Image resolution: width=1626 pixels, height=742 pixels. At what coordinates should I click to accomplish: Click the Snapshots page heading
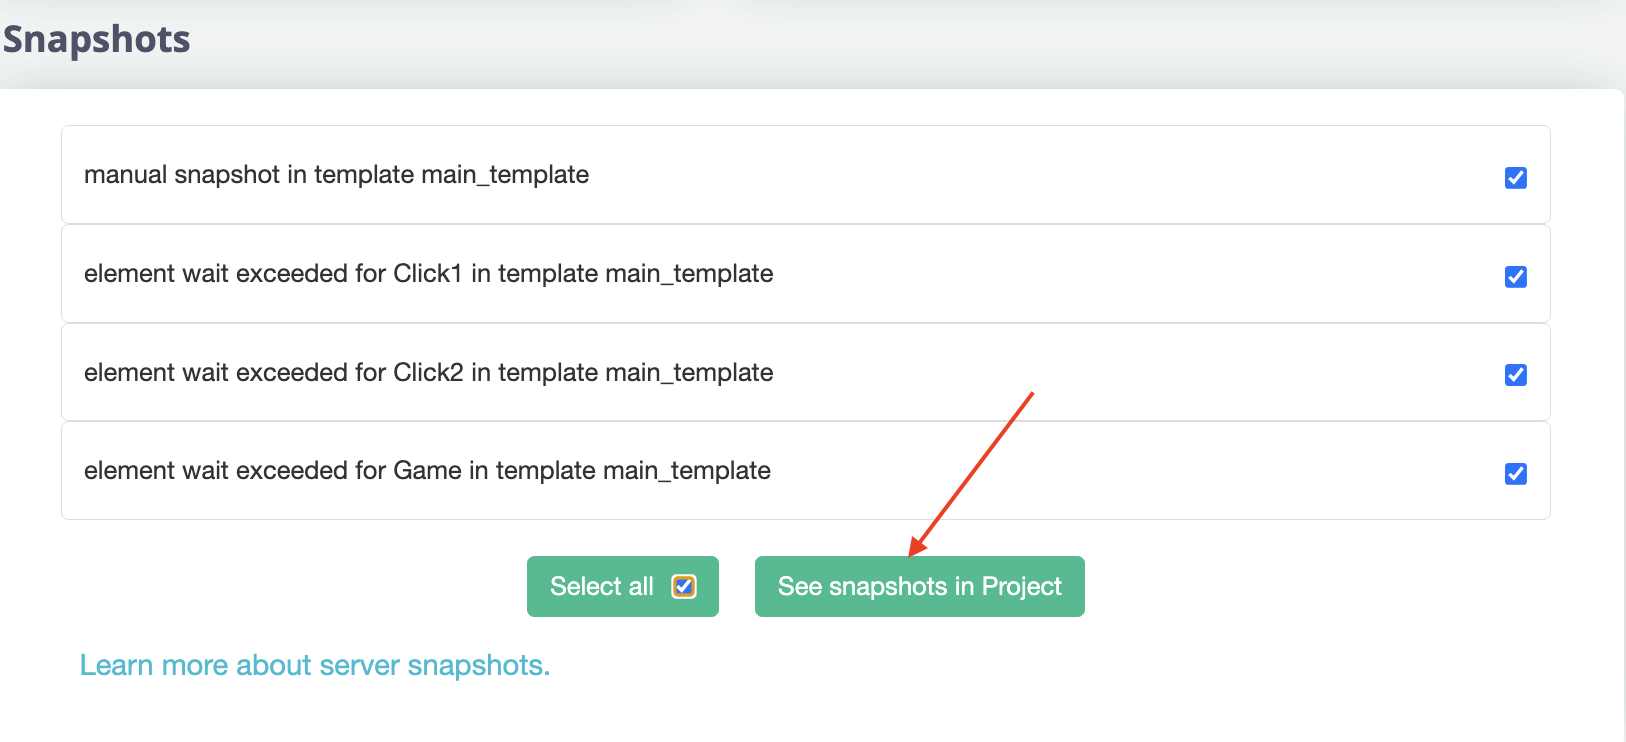pyautogui.click(x=97, y=40)
